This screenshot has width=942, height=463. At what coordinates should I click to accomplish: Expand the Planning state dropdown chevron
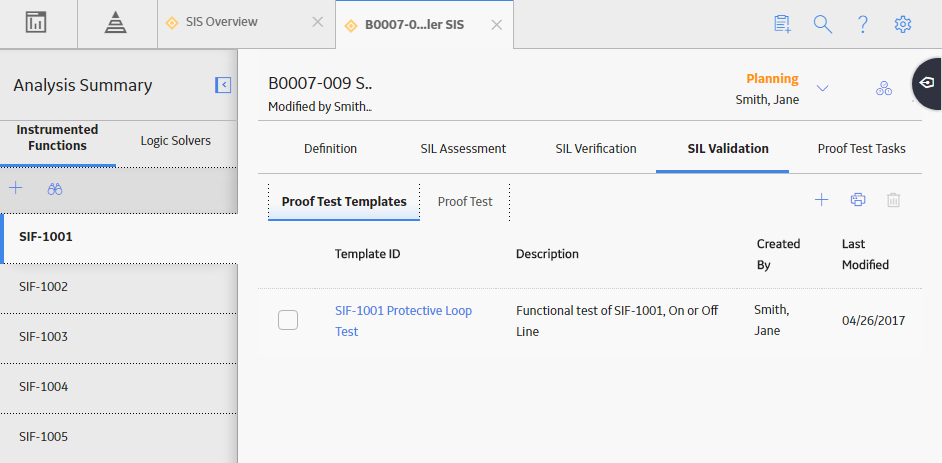822,88
